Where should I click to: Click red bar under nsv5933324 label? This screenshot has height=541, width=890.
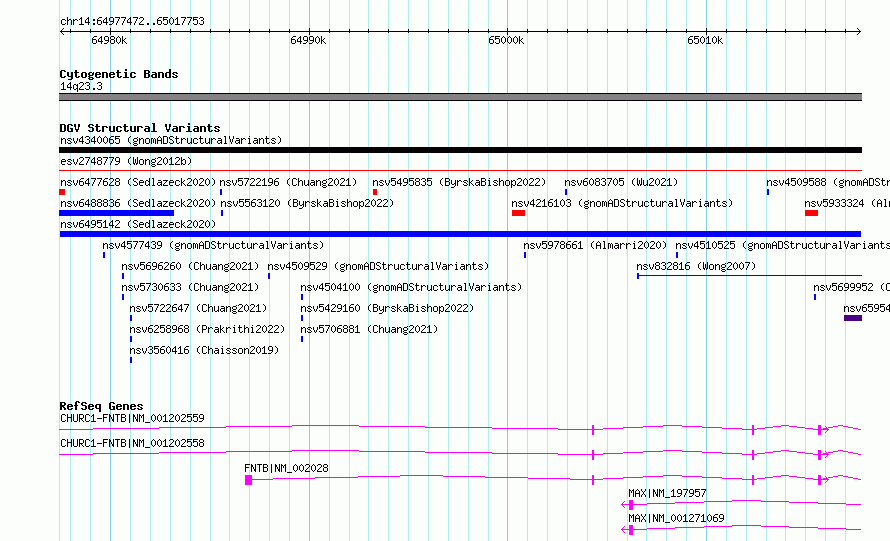[x=811, y=213]
